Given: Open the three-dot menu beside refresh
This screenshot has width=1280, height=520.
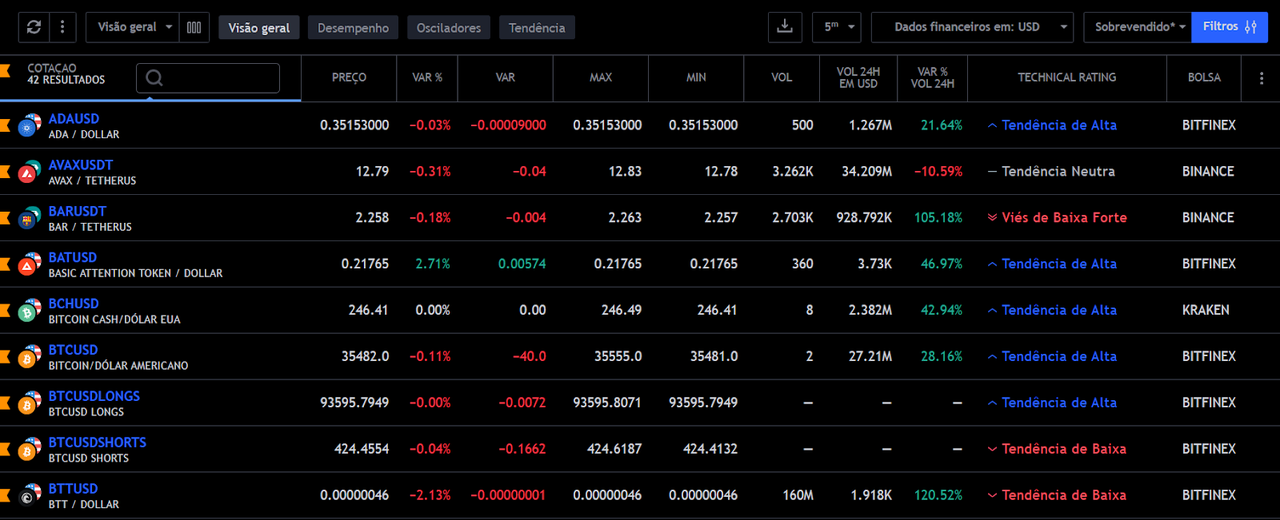Looking at the screenshot, I should (62, 27).
